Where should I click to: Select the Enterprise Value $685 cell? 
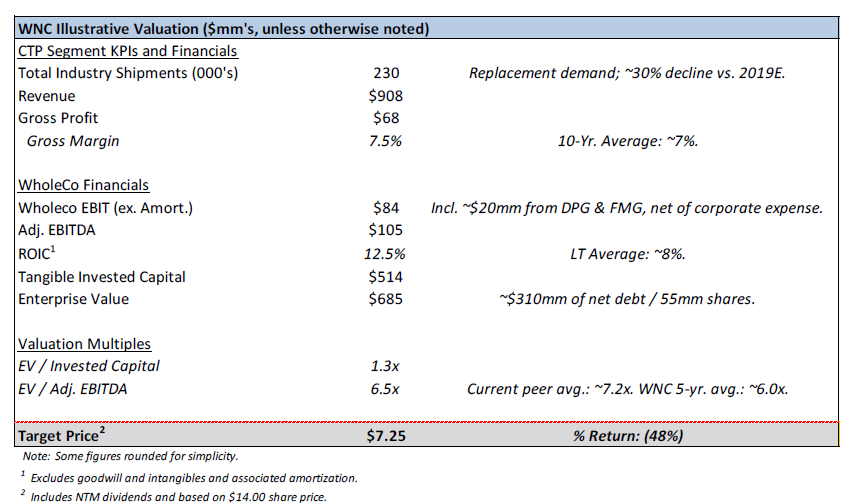[386, 299]
